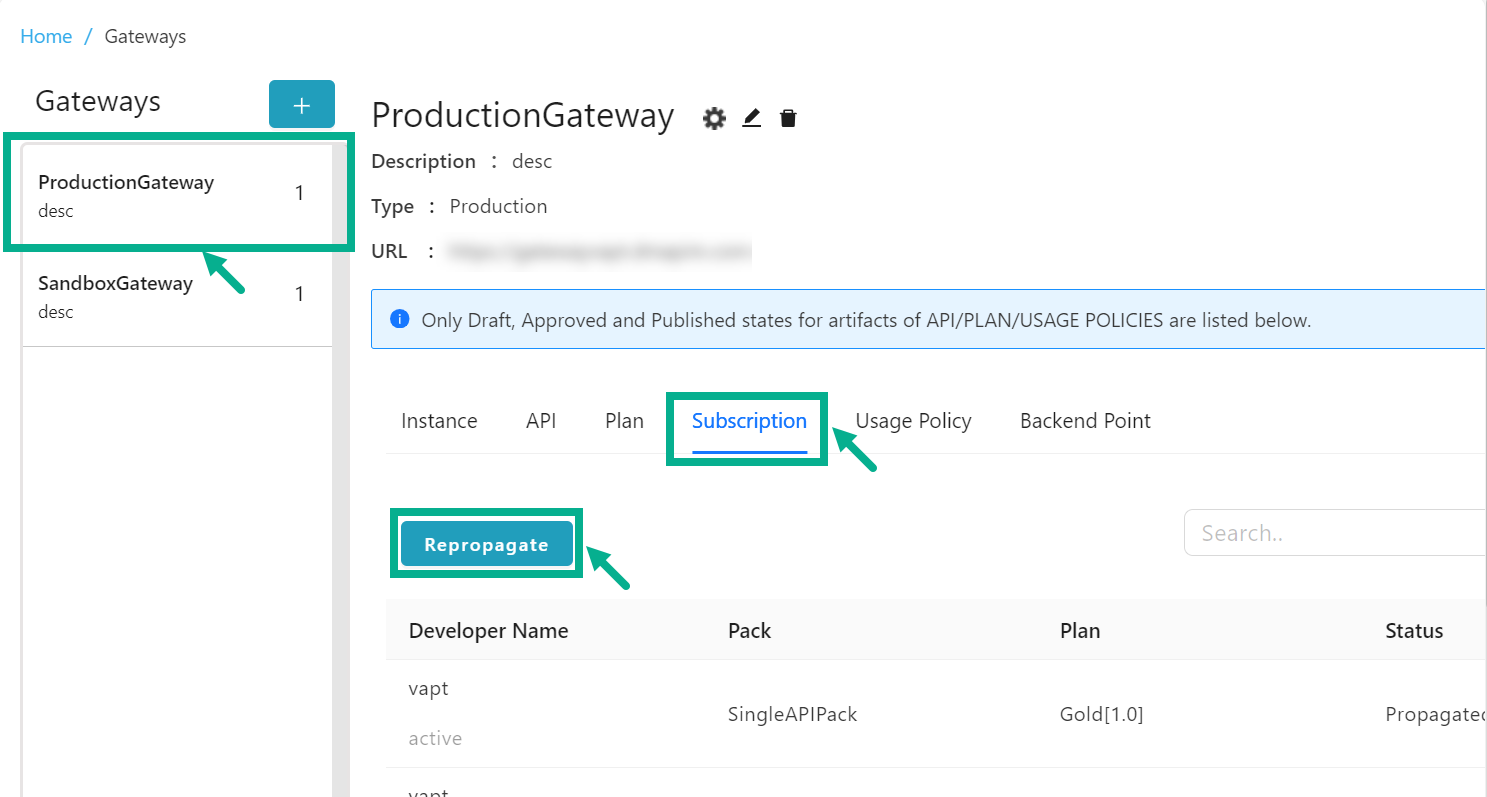Delete ProductionGateway with the trash icon
1487x797 pixels.
(788, 117)
